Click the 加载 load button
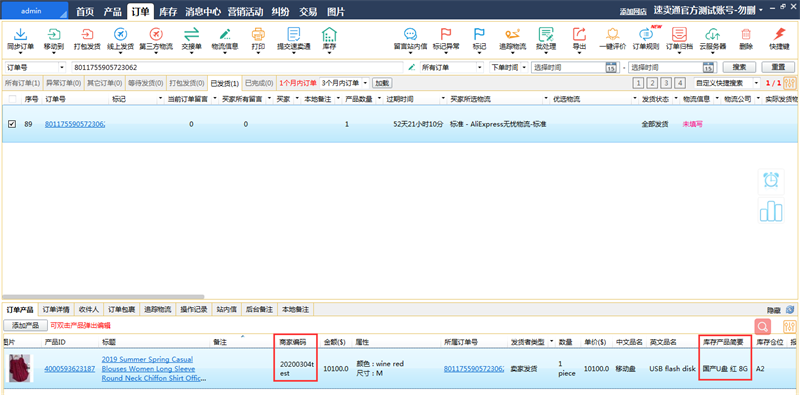Viewport: 800px width, 395px height. click(x=382, y=83)
